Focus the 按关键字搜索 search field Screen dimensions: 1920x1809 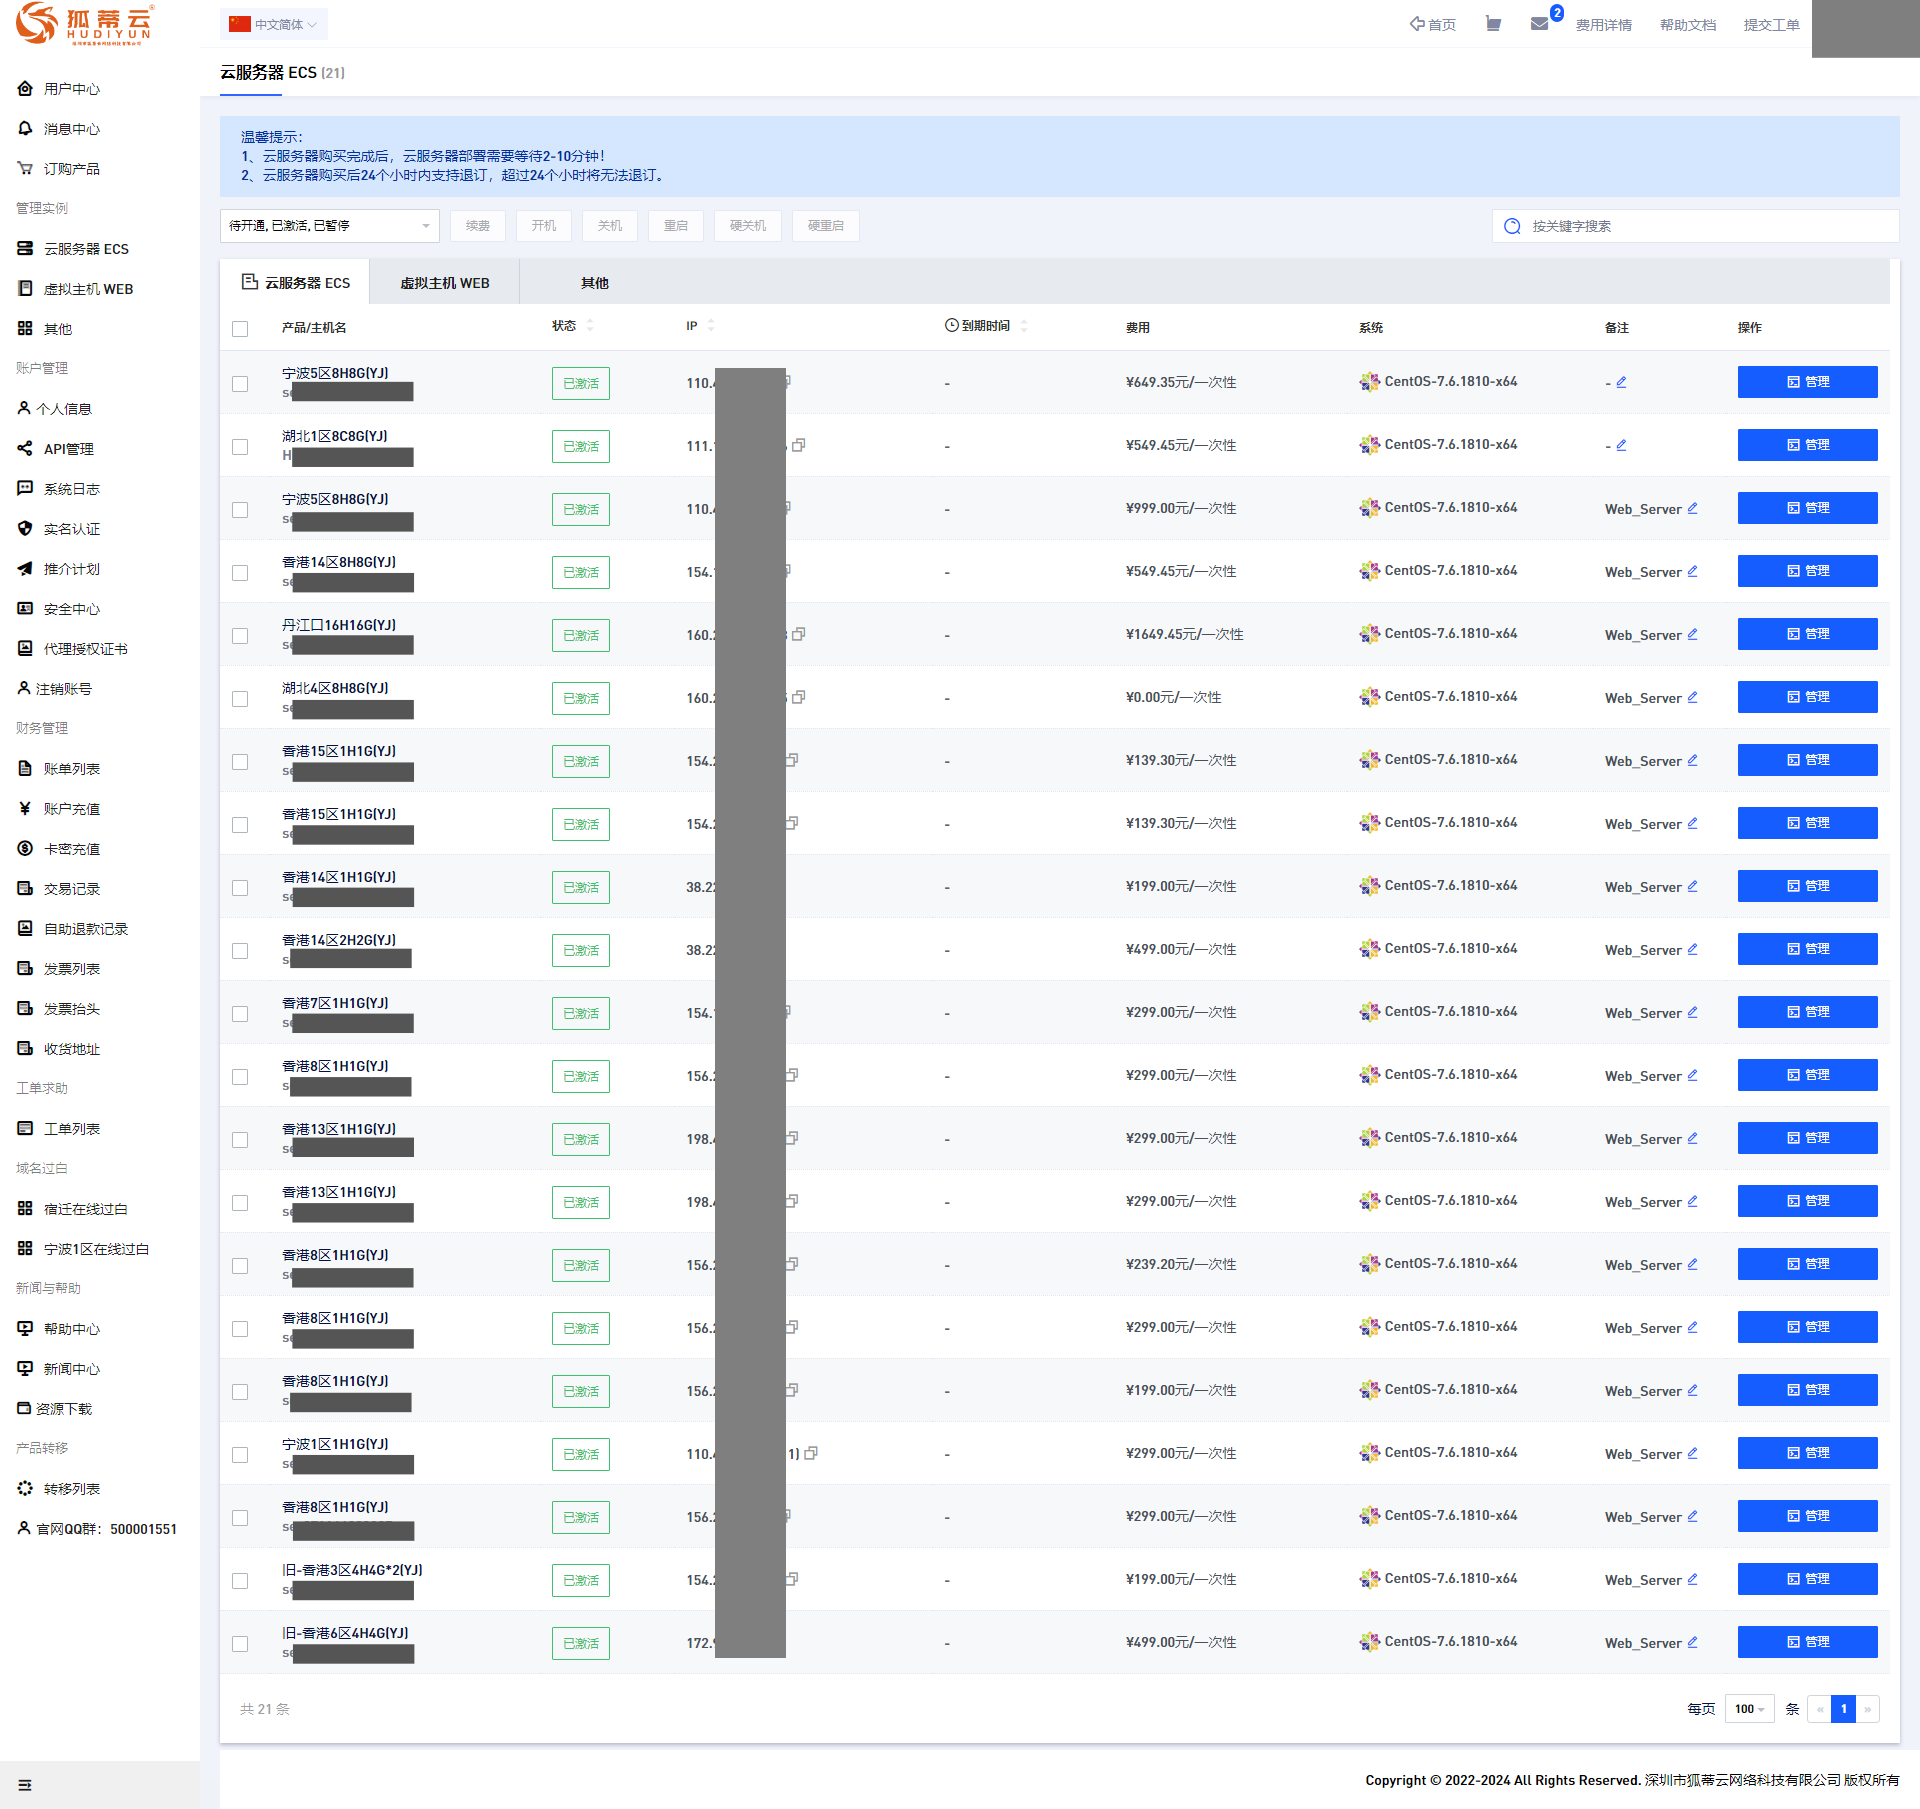coord(1700,226)
